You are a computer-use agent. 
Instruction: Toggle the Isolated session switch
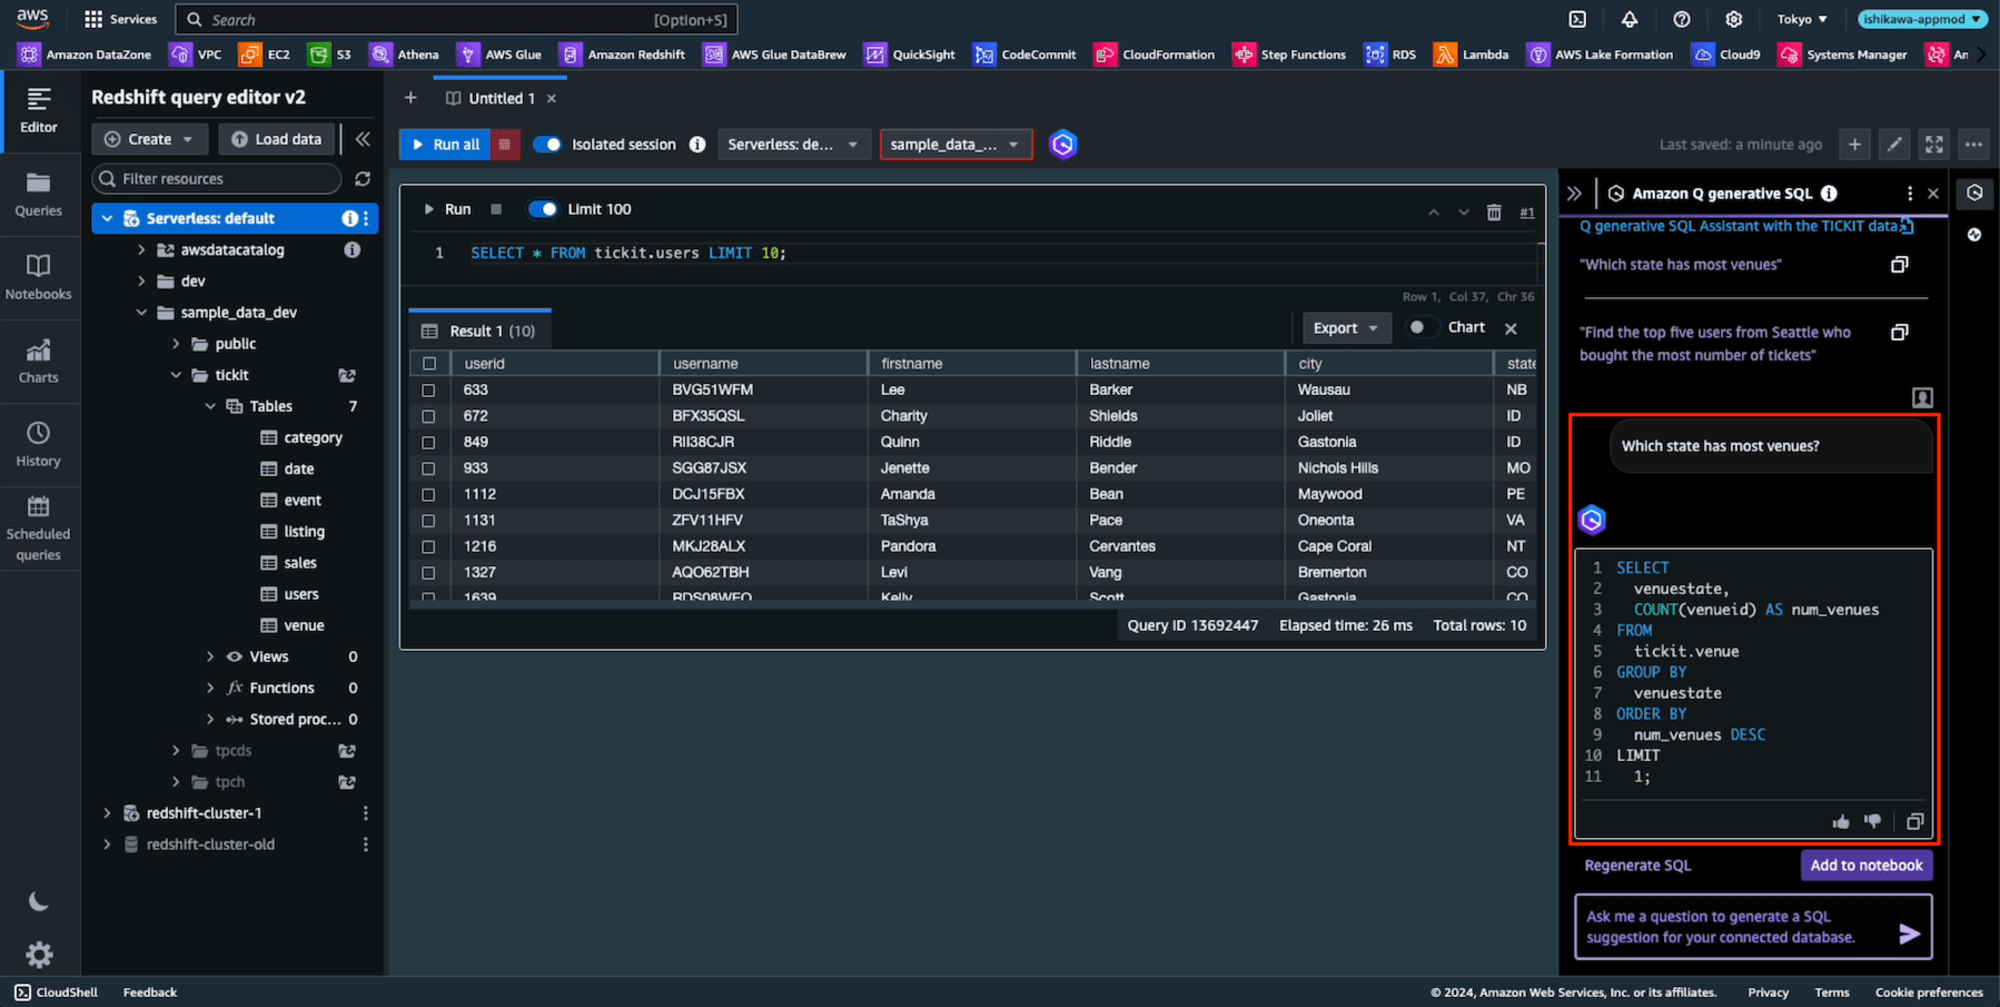click(547, 144)
